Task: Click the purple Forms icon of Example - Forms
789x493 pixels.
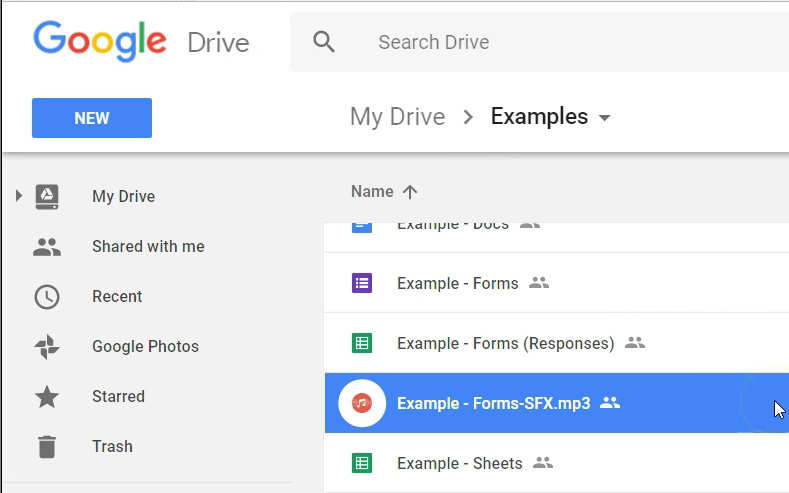Action: click(362, 283)
